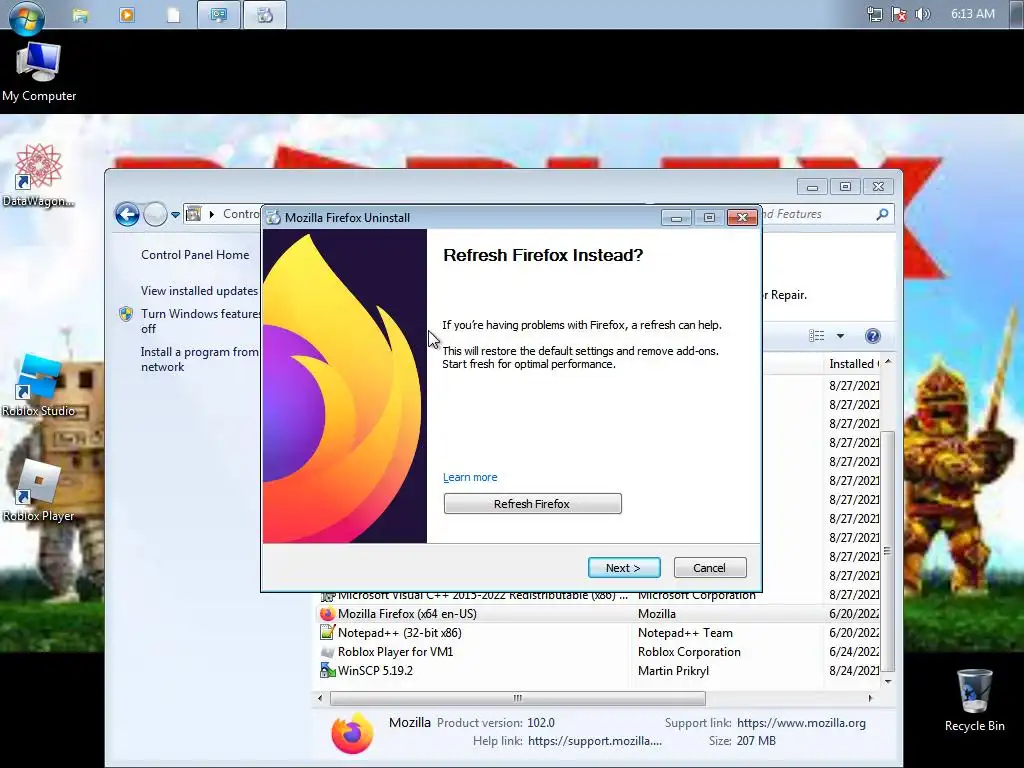Screen dimensions: 1024x768
Task: Open Control Panel Home link
Action: [195, 255]
